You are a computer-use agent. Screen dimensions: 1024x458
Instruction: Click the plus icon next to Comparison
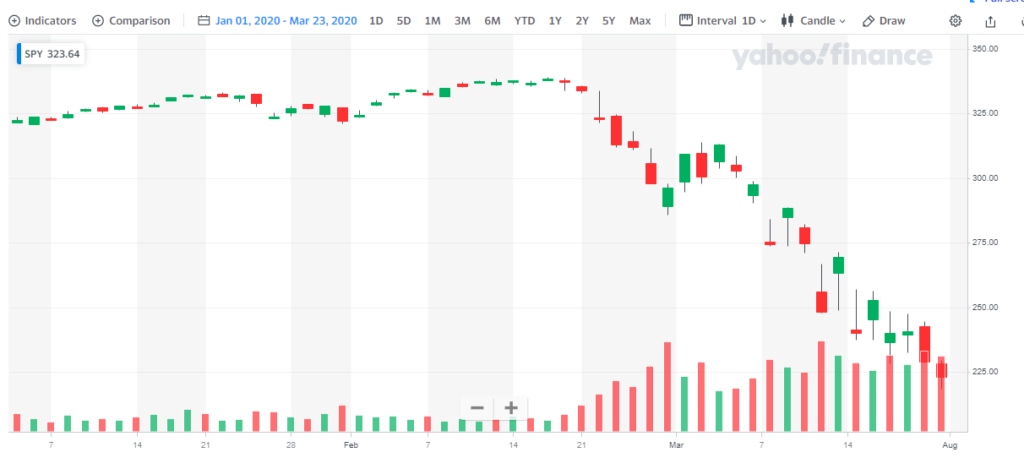[x=98, y=21]
